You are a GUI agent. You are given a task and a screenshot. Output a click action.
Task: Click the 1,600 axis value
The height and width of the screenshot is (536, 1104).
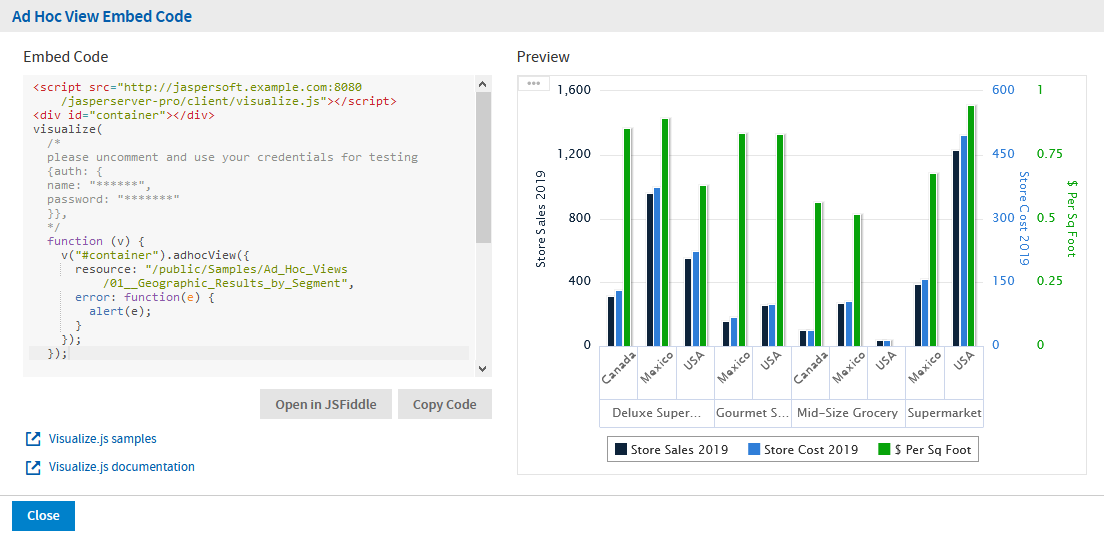click(574, 90)
